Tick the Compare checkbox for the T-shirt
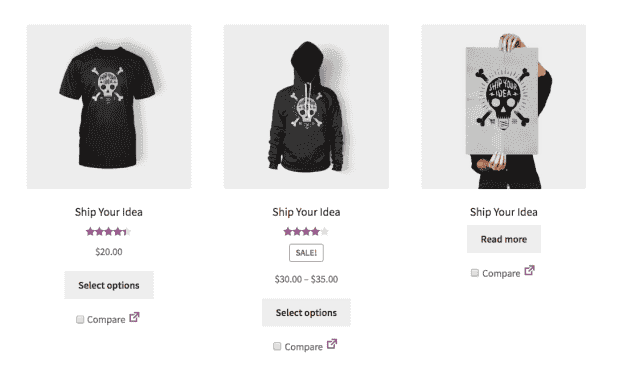Screen dimensions: 619x381 pos(80,319)
